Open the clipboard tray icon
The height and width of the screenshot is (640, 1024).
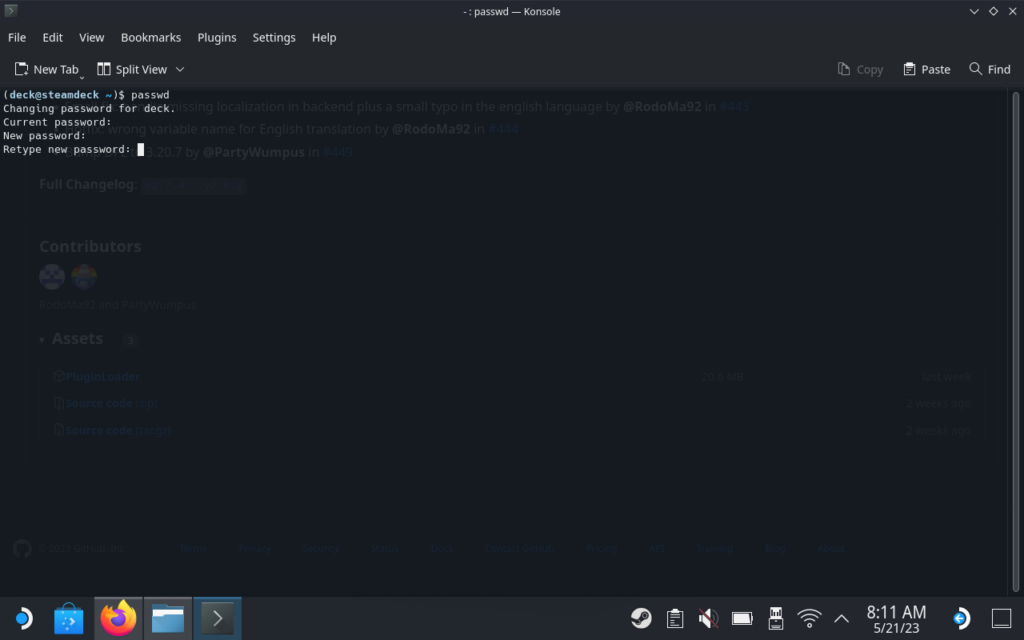(675, 619)
